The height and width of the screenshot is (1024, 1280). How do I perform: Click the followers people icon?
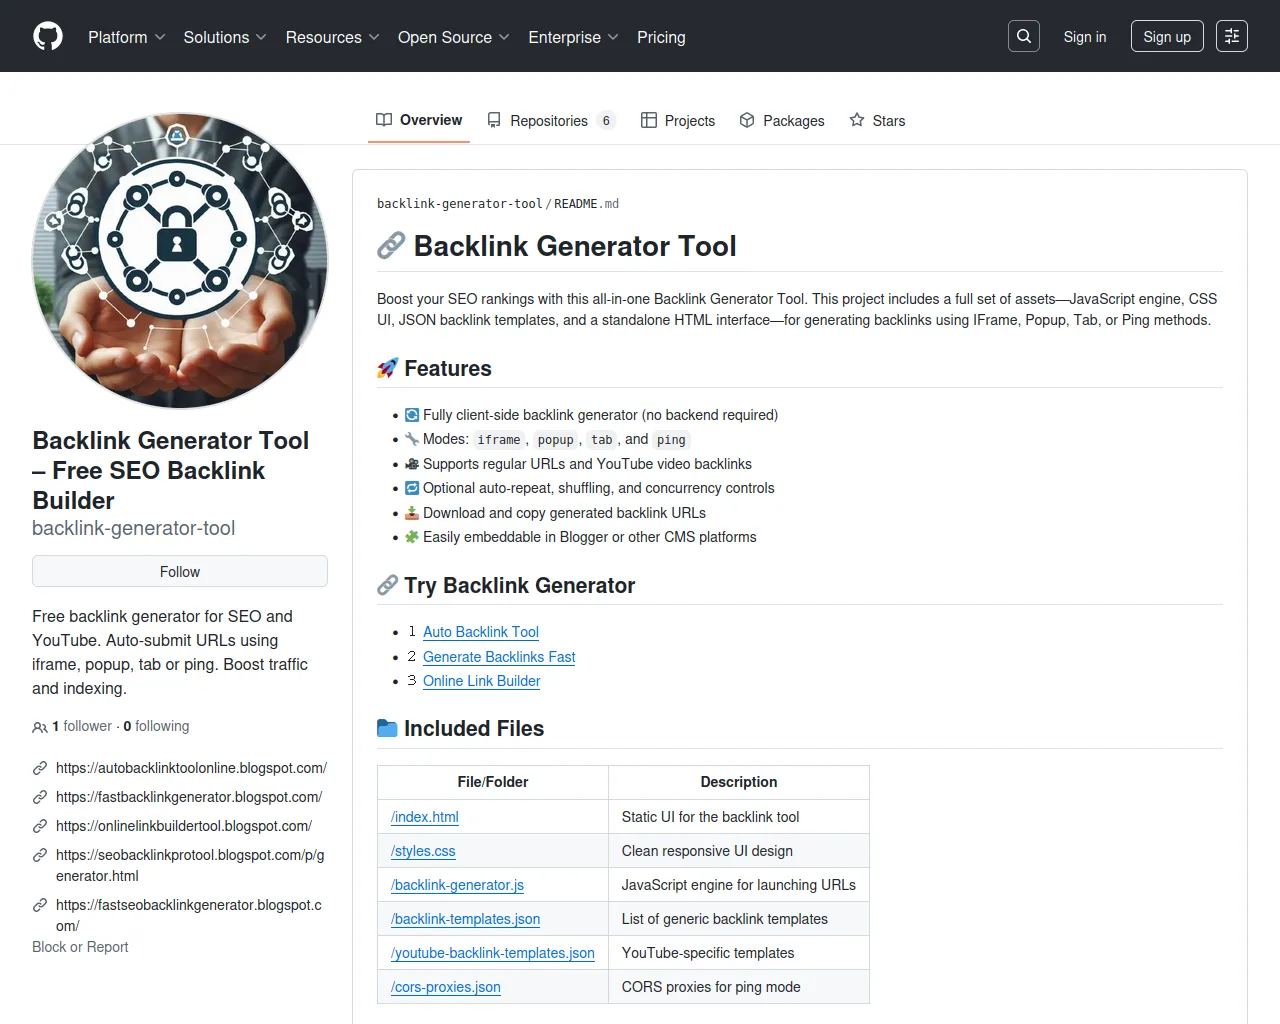pyautogui.click(x=40, y=727)
